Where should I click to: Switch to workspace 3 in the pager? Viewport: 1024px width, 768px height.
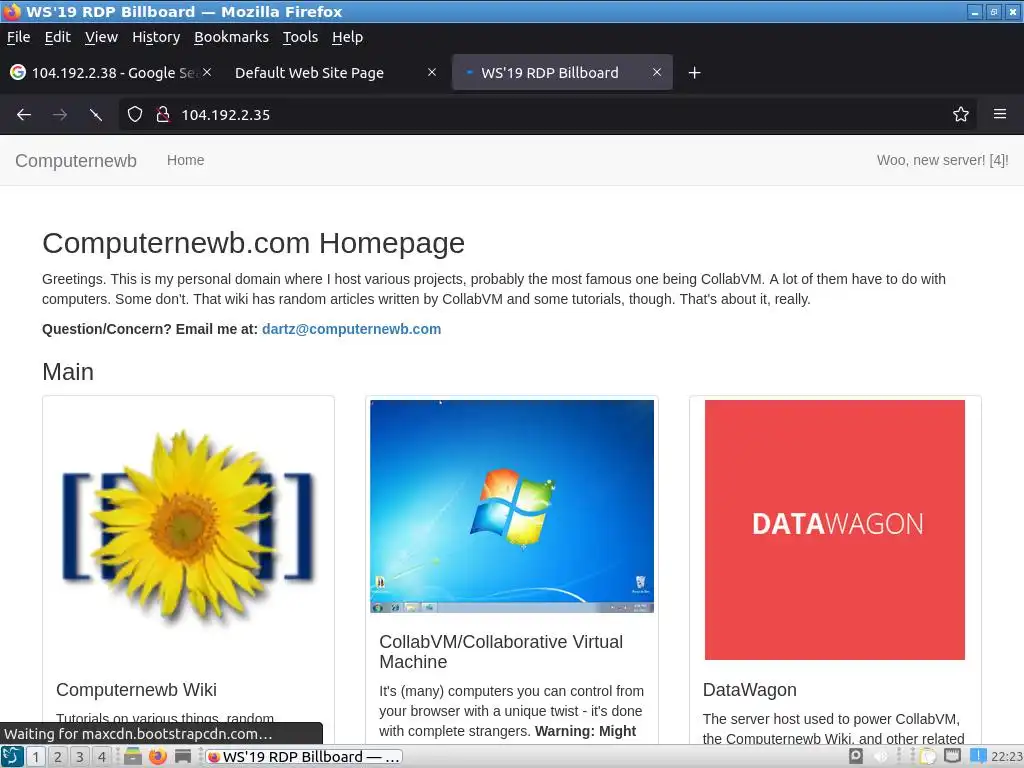point(80,757)
